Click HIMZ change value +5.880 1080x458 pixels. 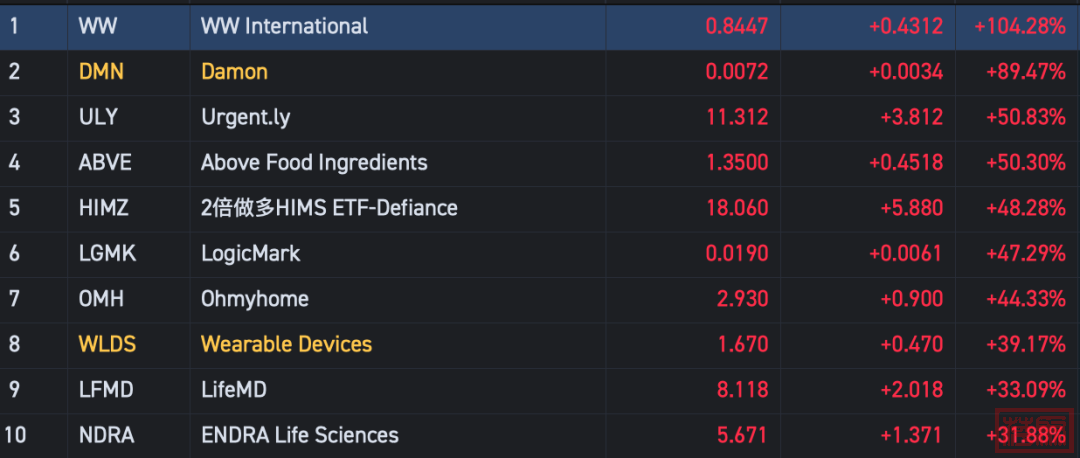tap(911, 208)
